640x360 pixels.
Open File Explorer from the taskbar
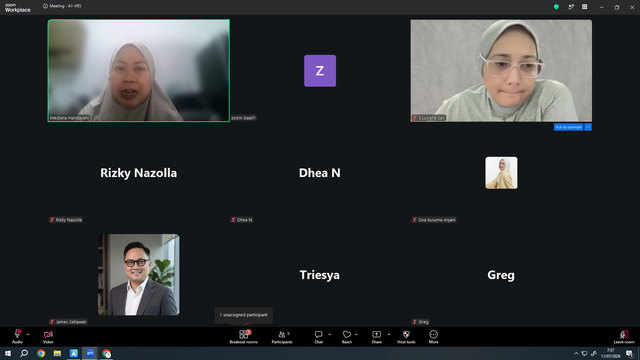57,353
